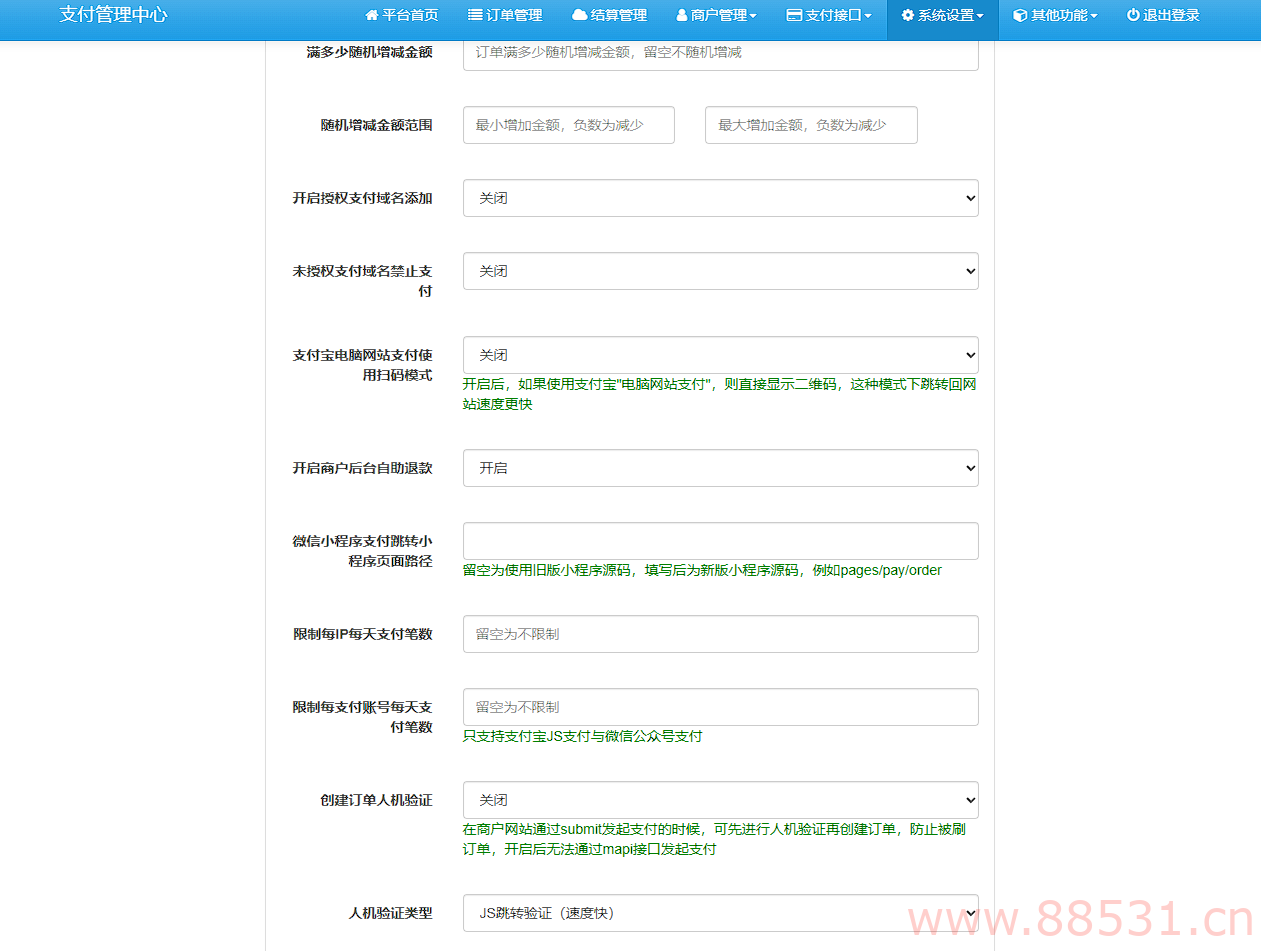Open the 其他功能 menu label
1261x951 pixels.
[1059, 16]
